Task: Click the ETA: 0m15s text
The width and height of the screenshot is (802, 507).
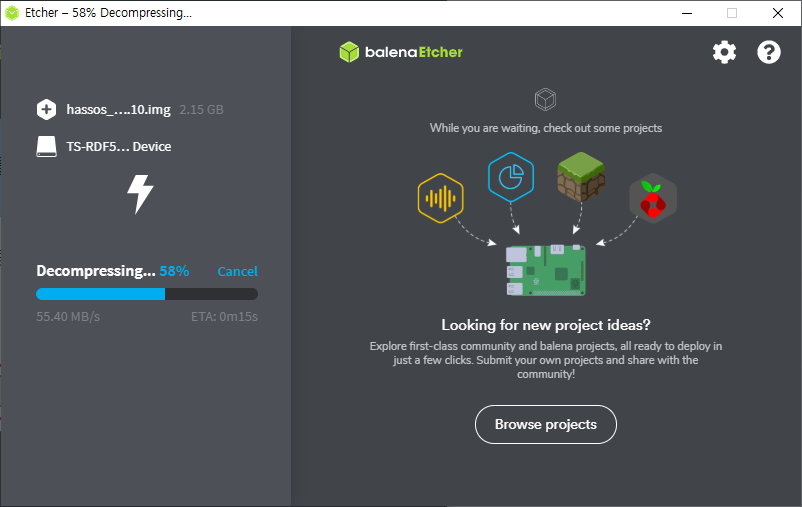Action: (x=225, y=317)
